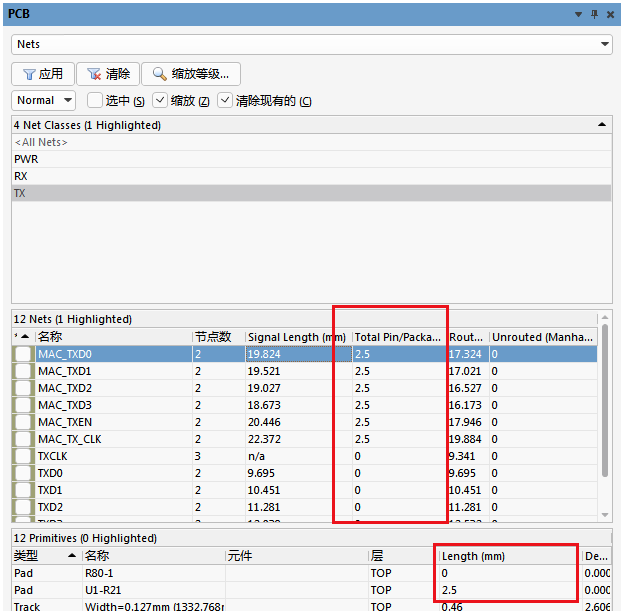This screenshot has height=611, width=621.
Task: Select the TXCLK net row
Action: pos(305,456)
